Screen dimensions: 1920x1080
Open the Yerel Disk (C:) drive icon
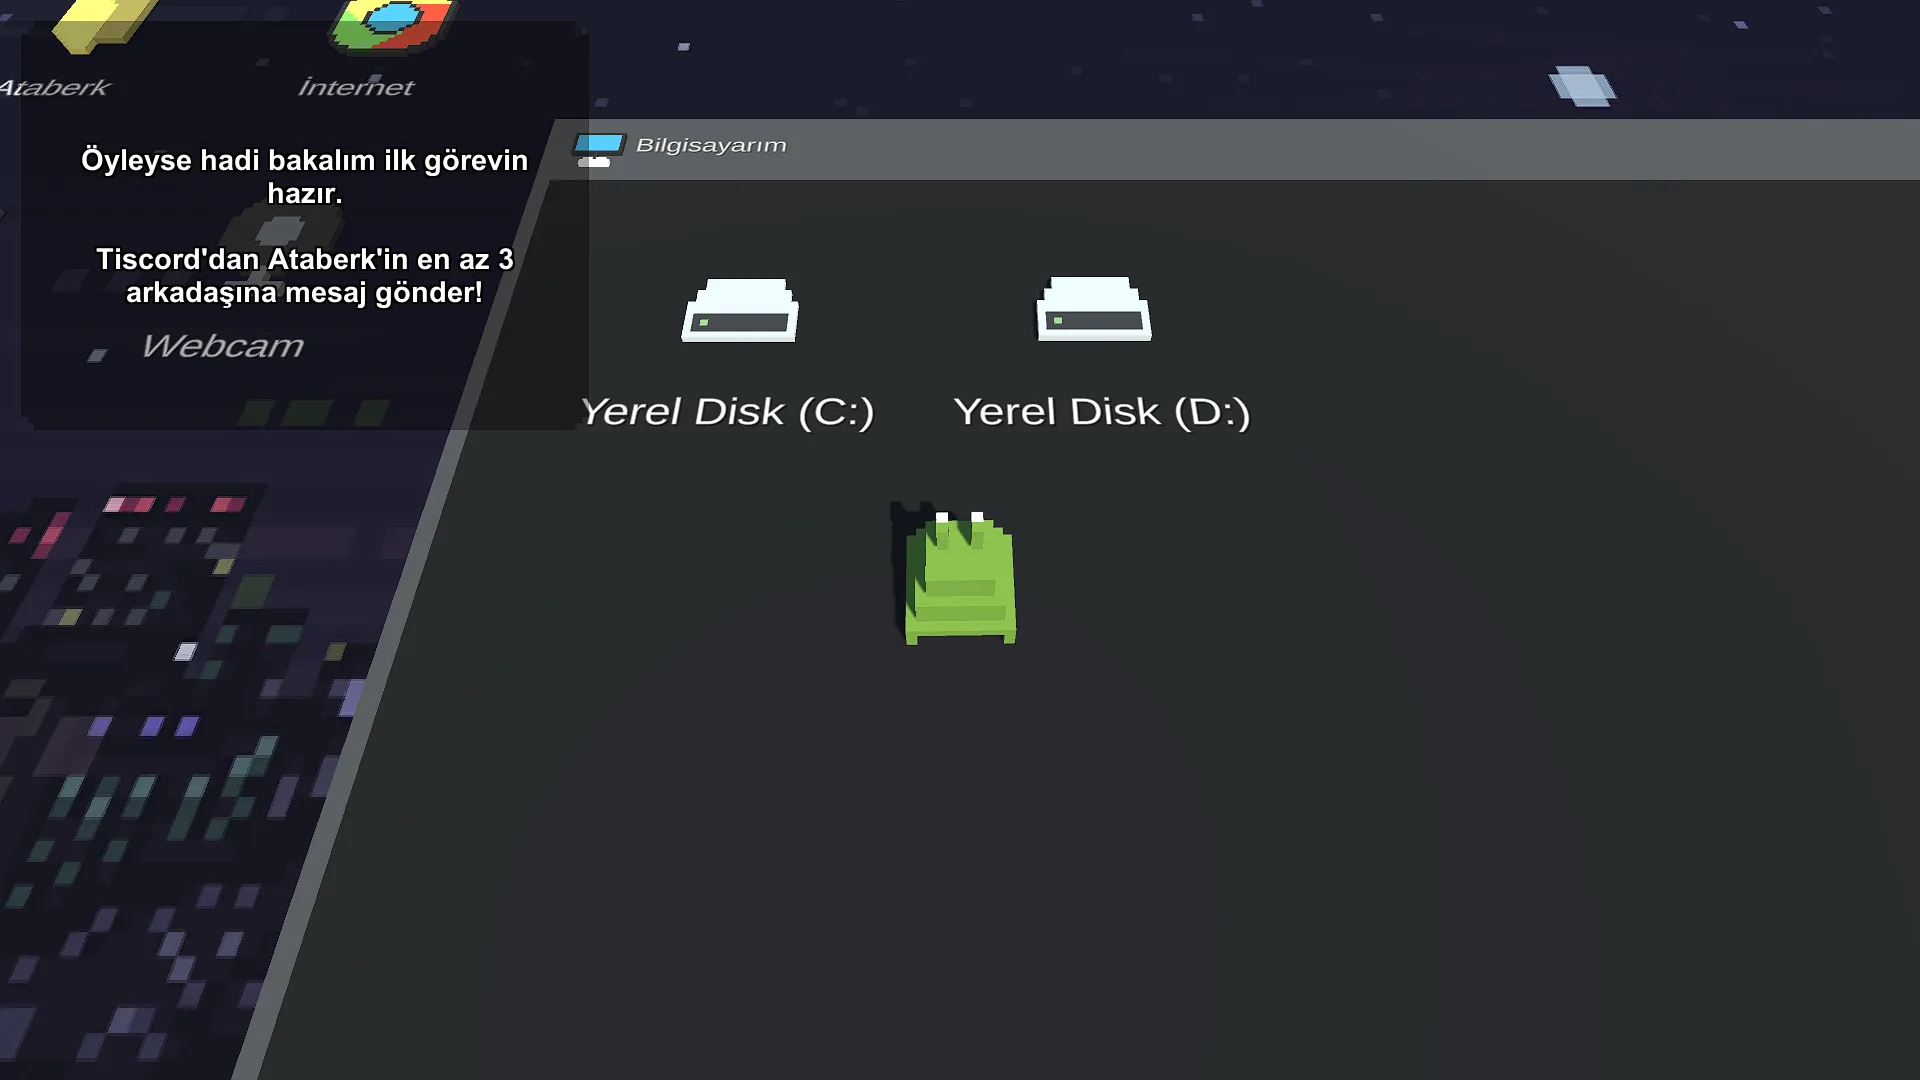[x=740, y=310]
